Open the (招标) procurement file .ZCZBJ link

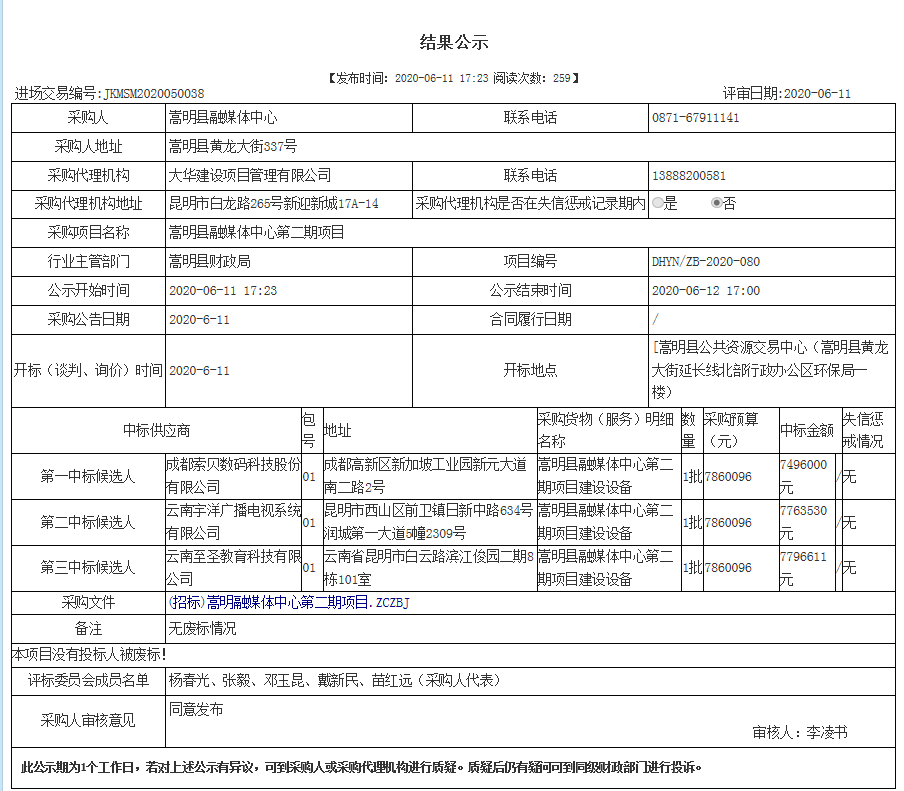289,602
